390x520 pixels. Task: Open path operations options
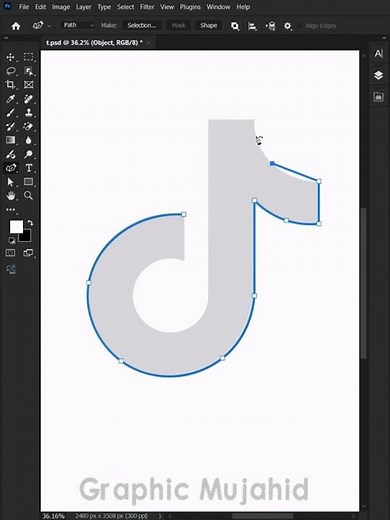tap(235, 26)
